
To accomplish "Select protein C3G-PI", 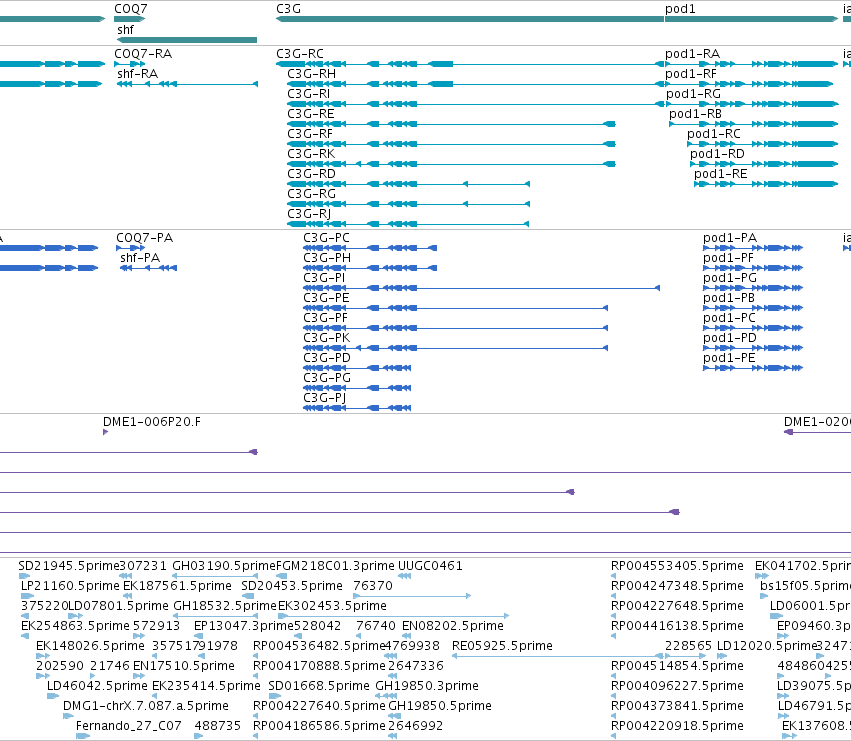I will [324, 278].
